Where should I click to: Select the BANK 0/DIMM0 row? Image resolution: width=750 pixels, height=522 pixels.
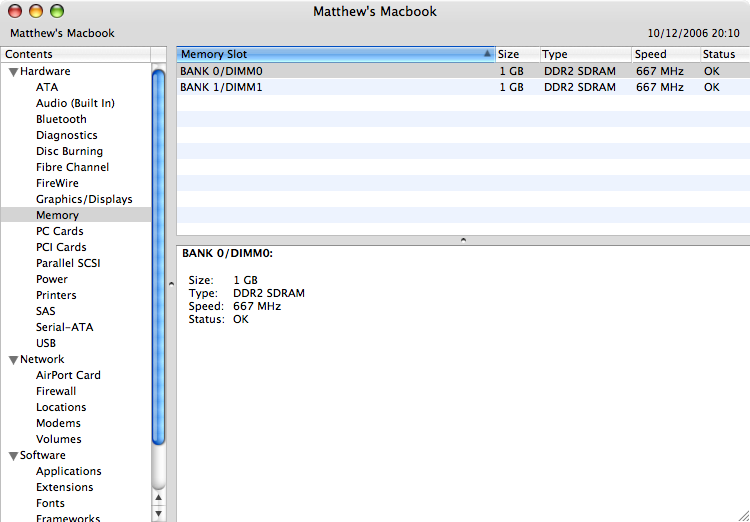[463, 71]
